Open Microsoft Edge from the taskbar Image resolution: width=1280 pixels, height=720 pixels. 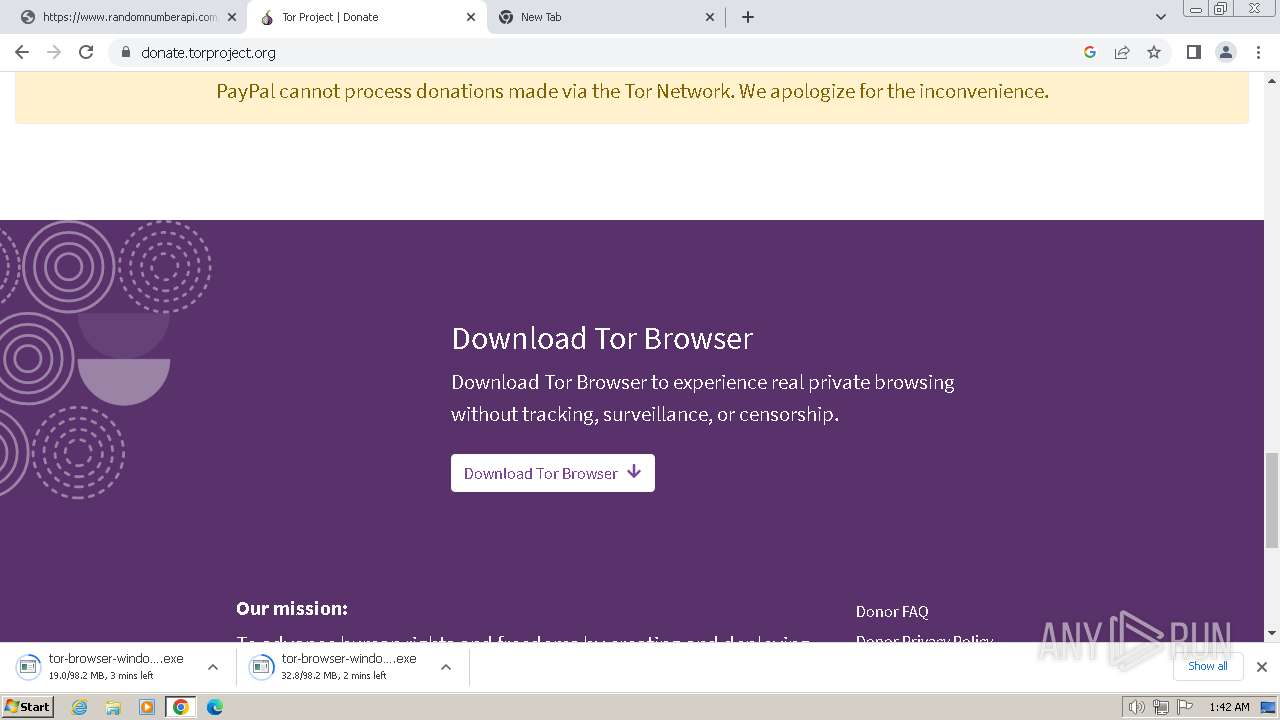point(214,707)
